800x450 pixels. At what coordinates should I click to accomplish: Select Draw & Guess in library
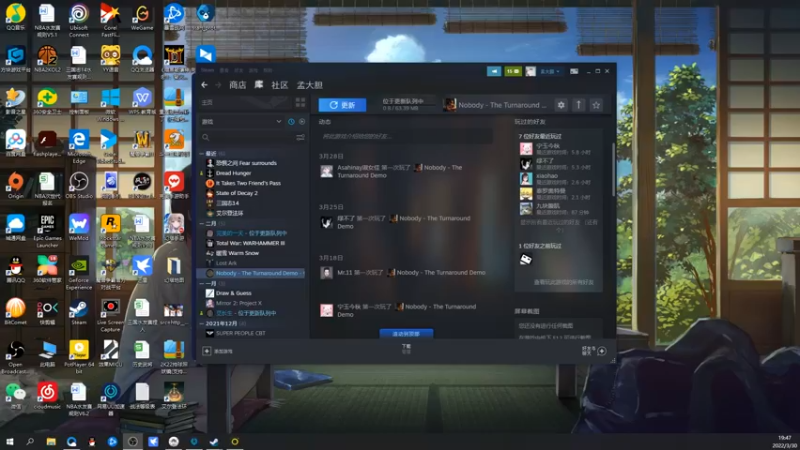(233, 293)
